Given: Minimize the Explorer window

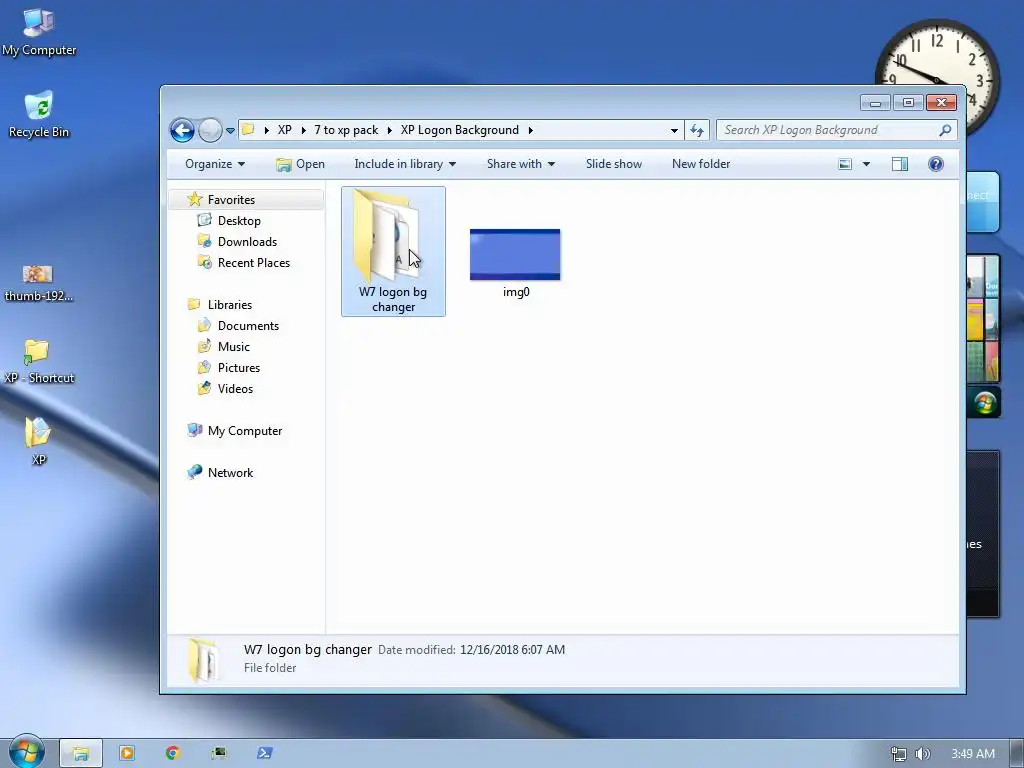Looking at the screenshot, I should point(875,103).
